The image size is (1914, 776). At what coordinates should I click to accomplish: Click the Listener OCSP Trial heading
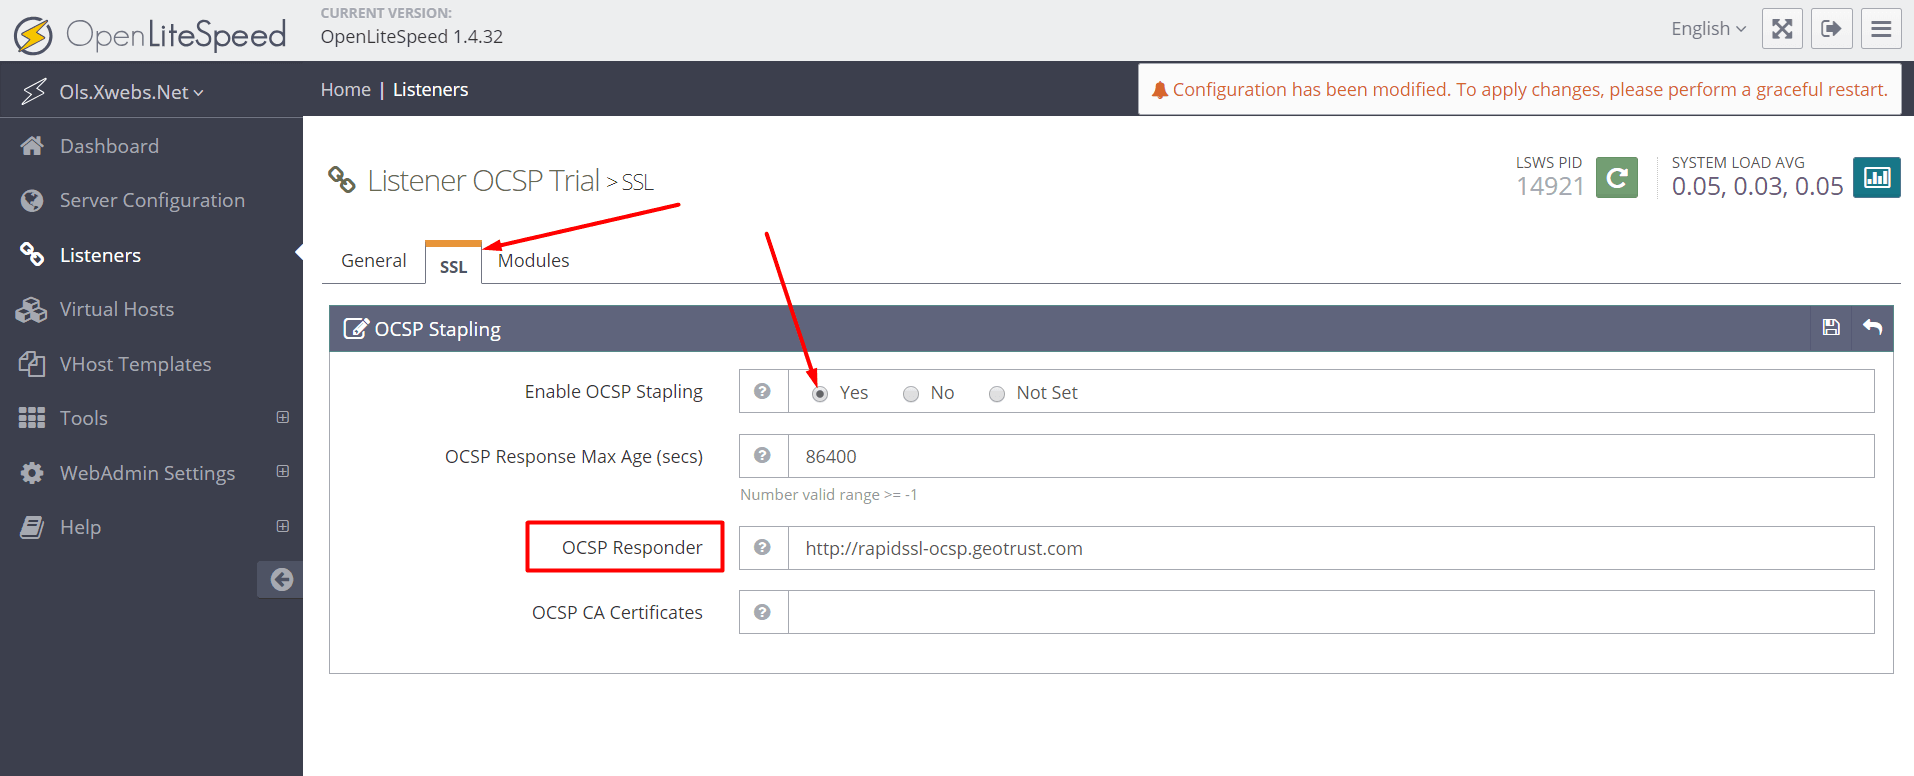(x=483, y=180)
